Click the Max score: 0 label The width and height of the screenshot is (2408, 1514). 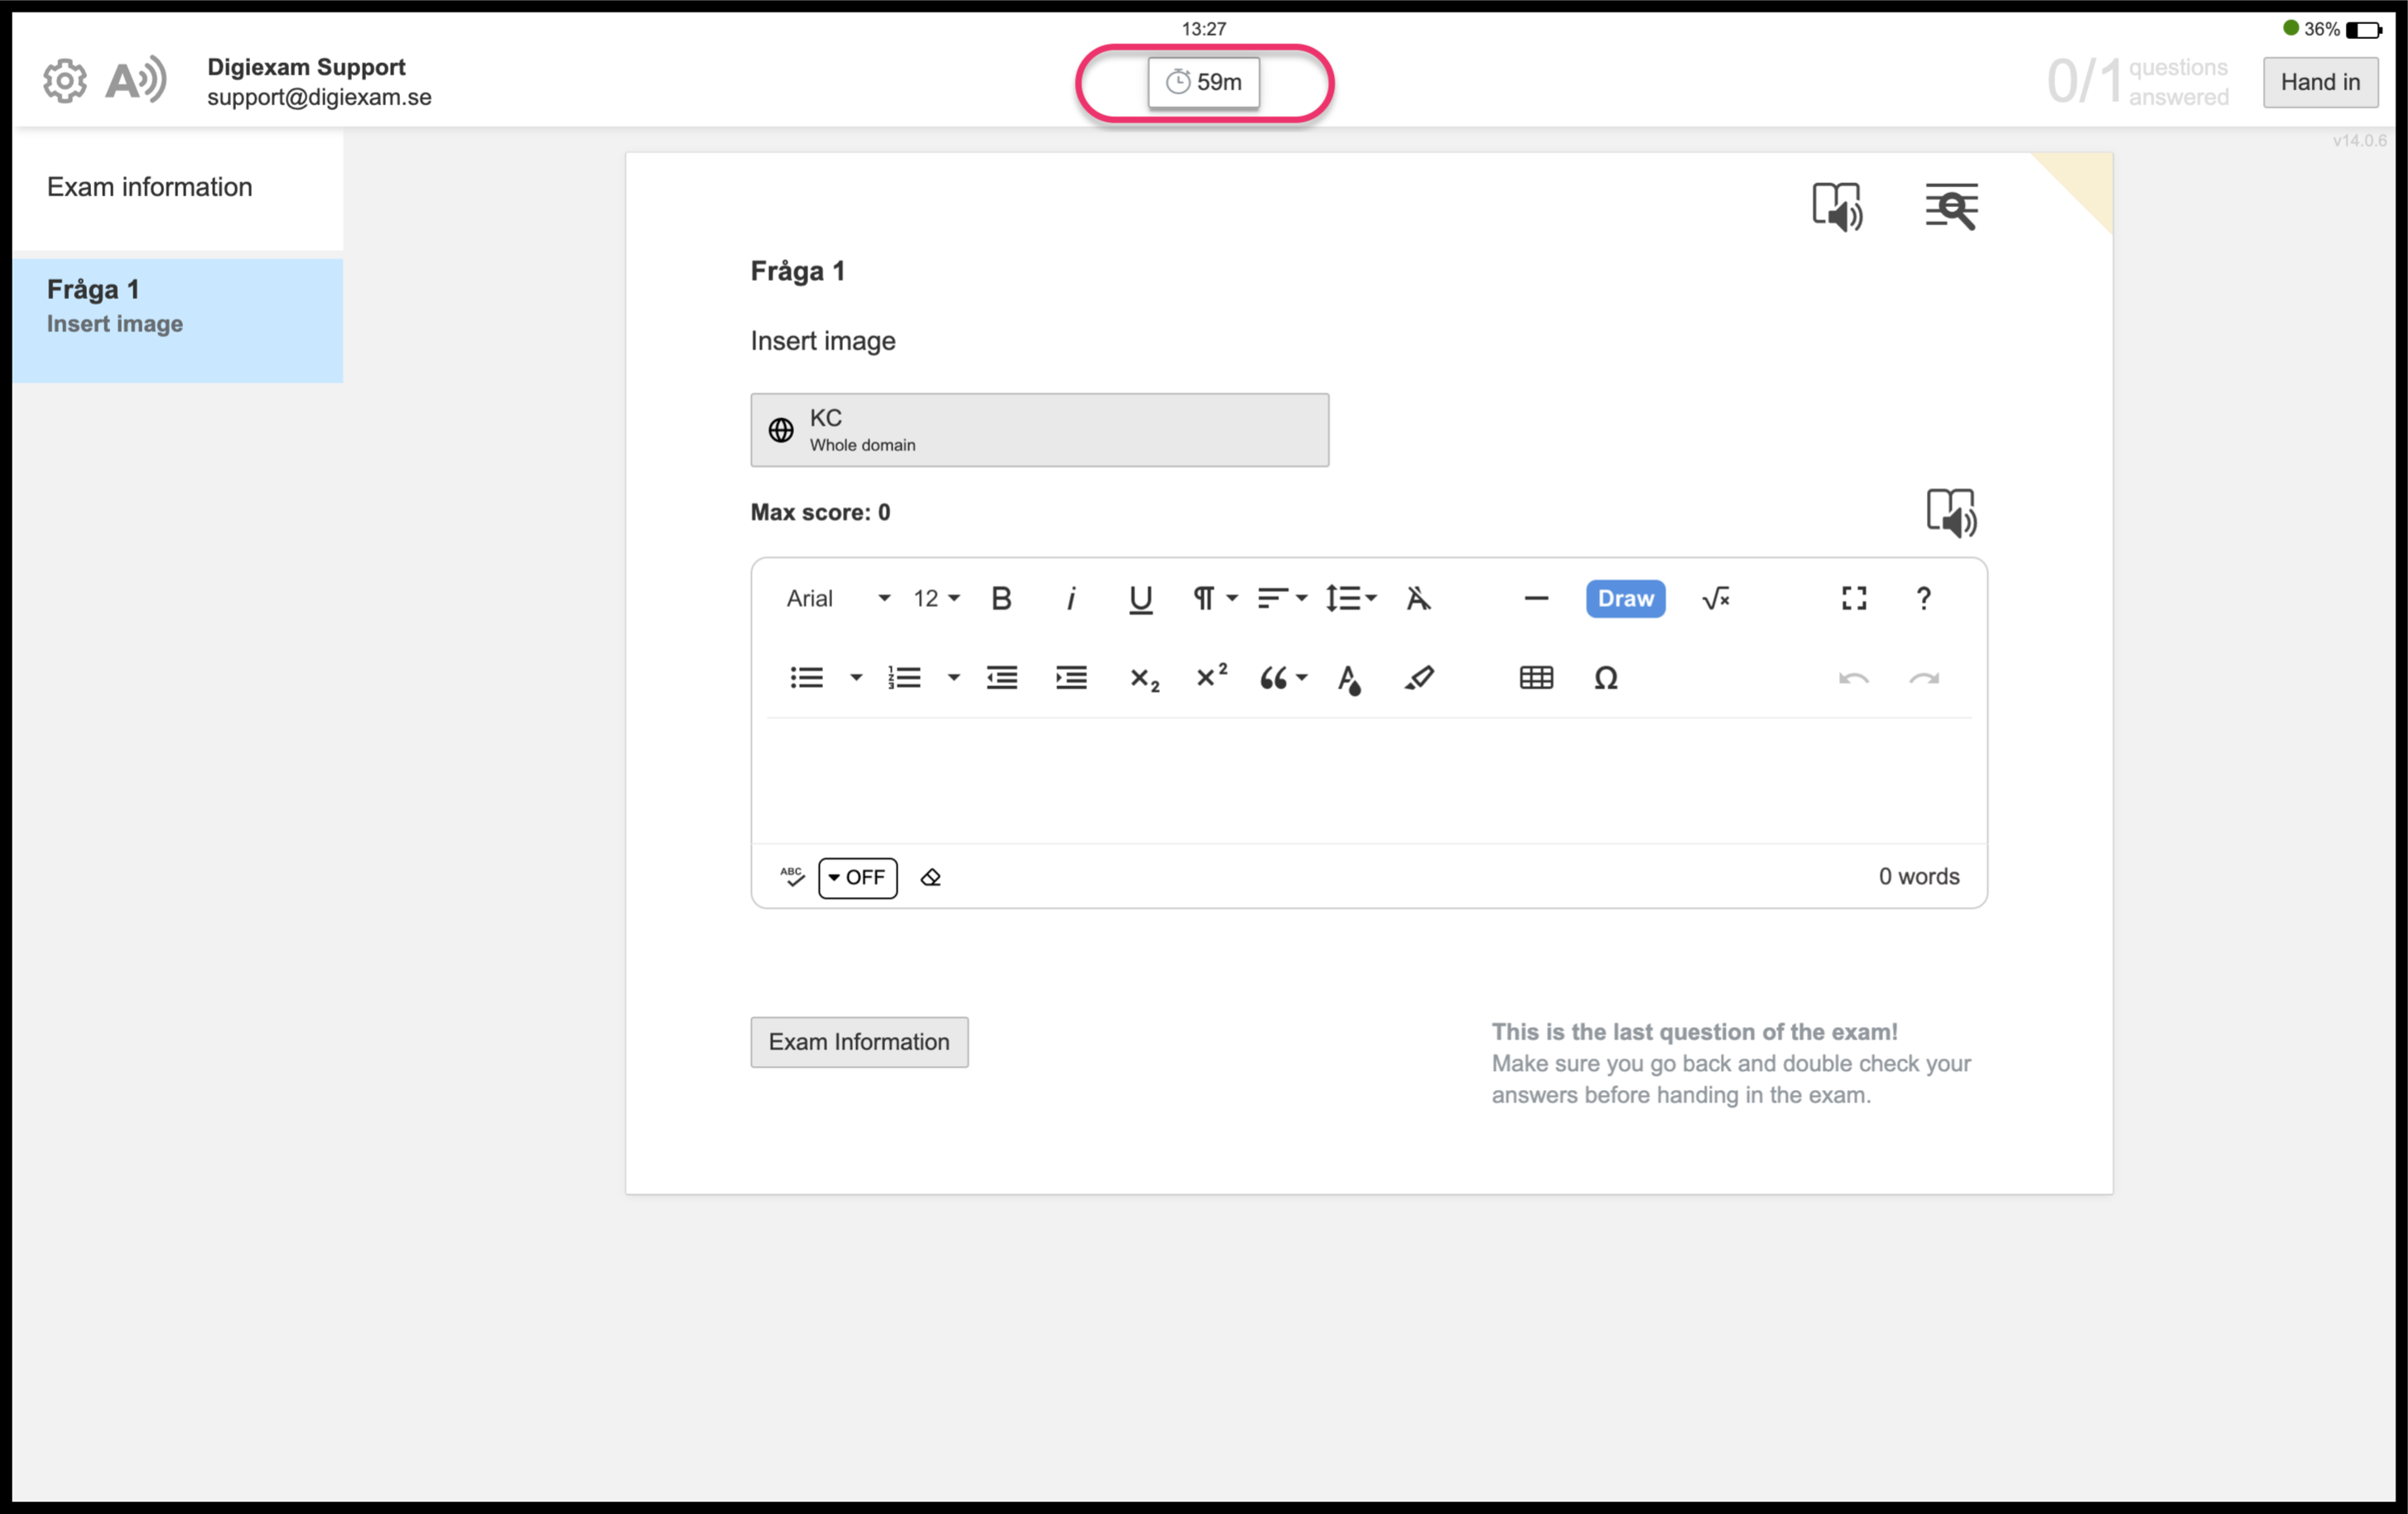tap(820, 512)
